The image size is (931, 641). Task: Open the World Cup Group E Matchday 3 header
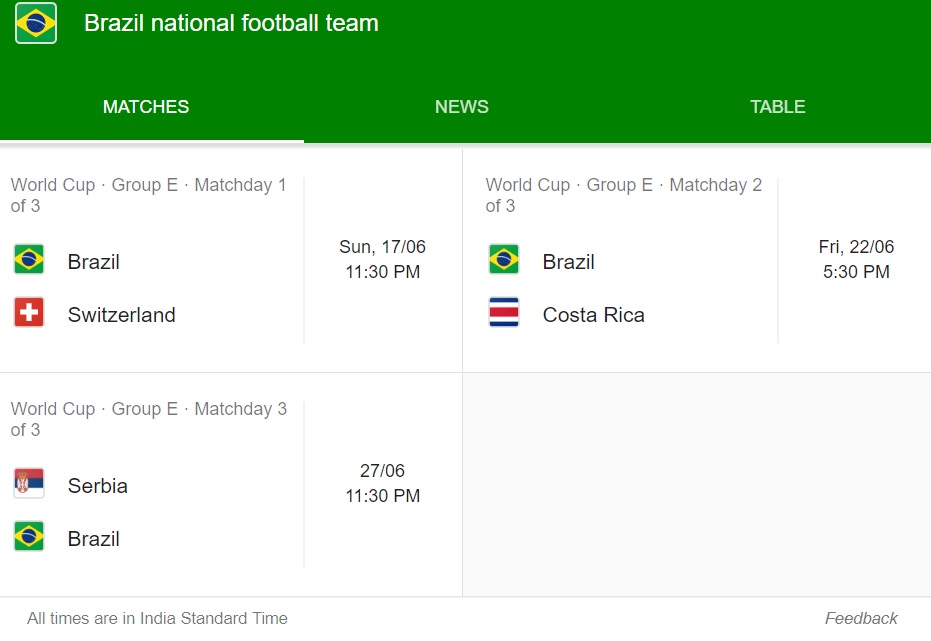click(x=148, y=419)
